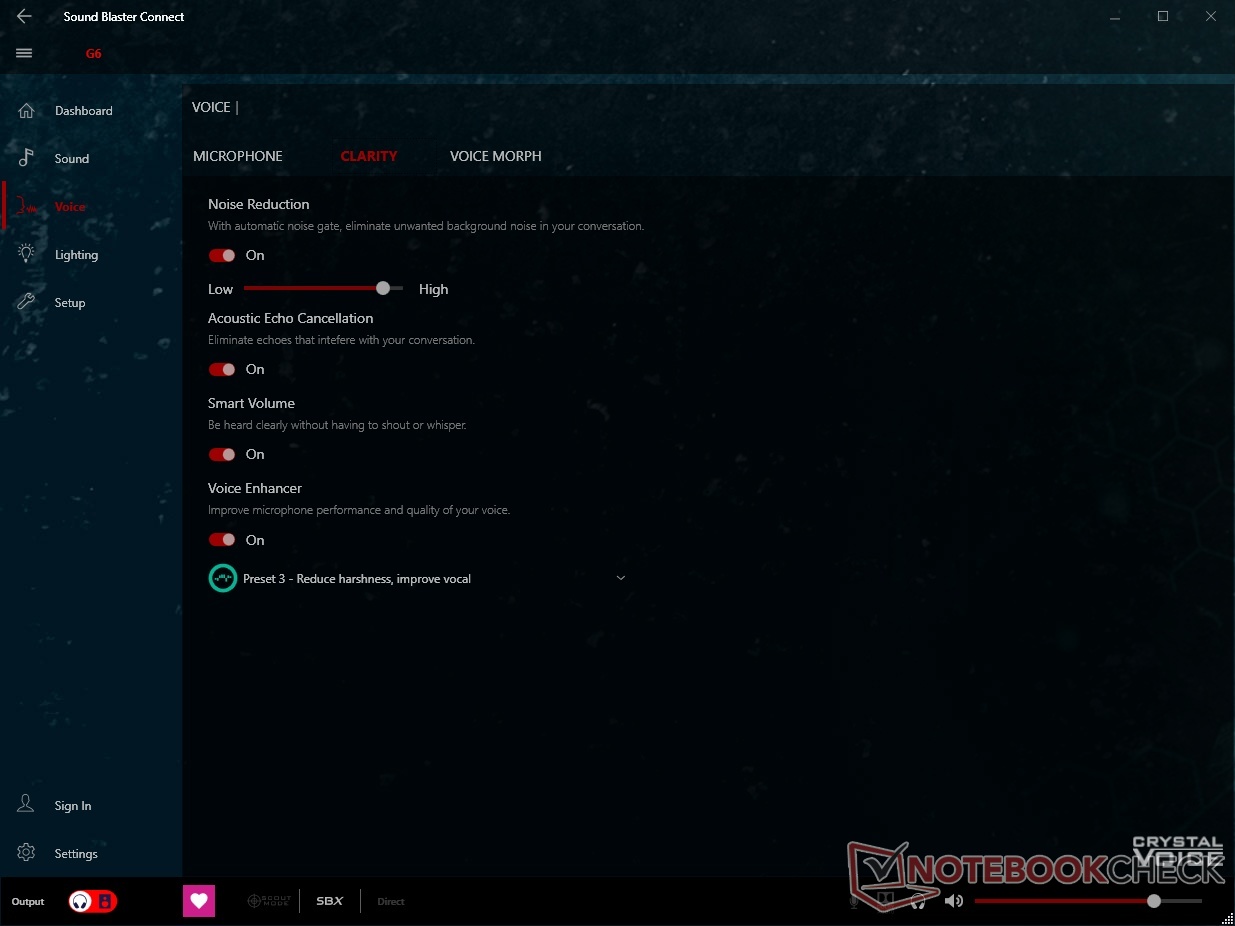Open the Sound section from the sidebar
The width and height of the screenshot is (1235, 926).
[91, 159]
